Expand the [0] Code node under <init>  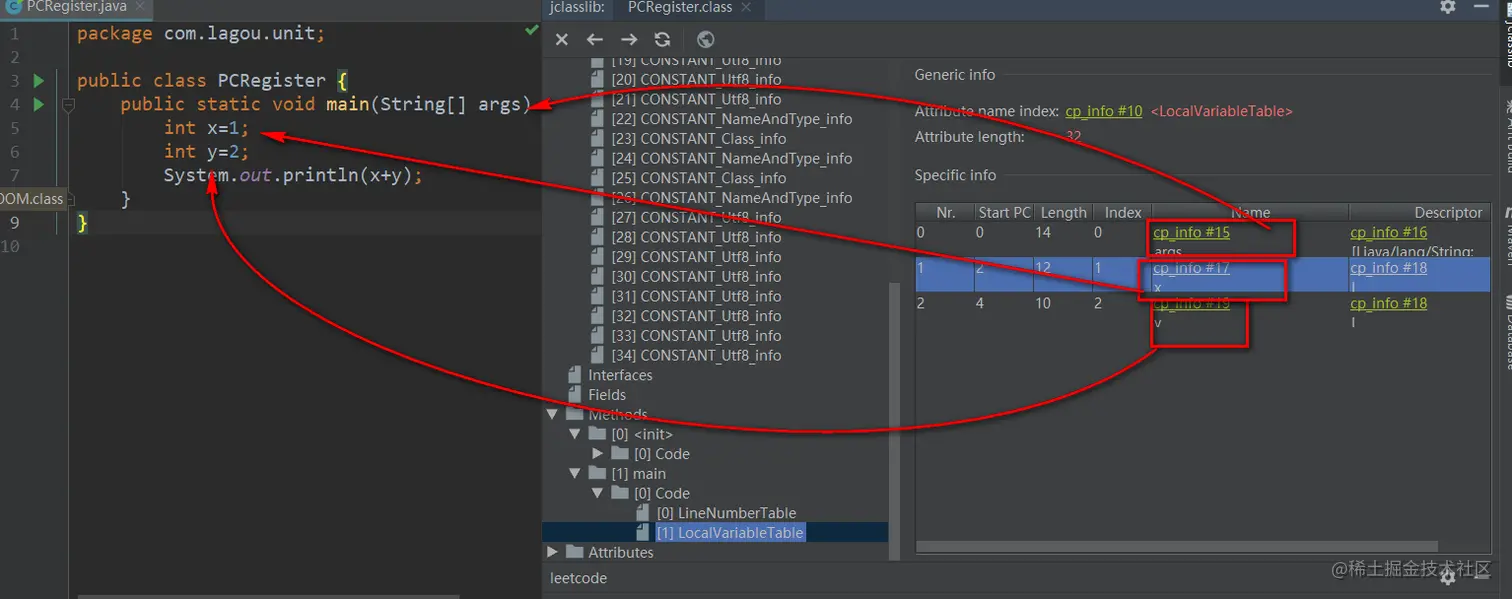(x=598, y=454)
